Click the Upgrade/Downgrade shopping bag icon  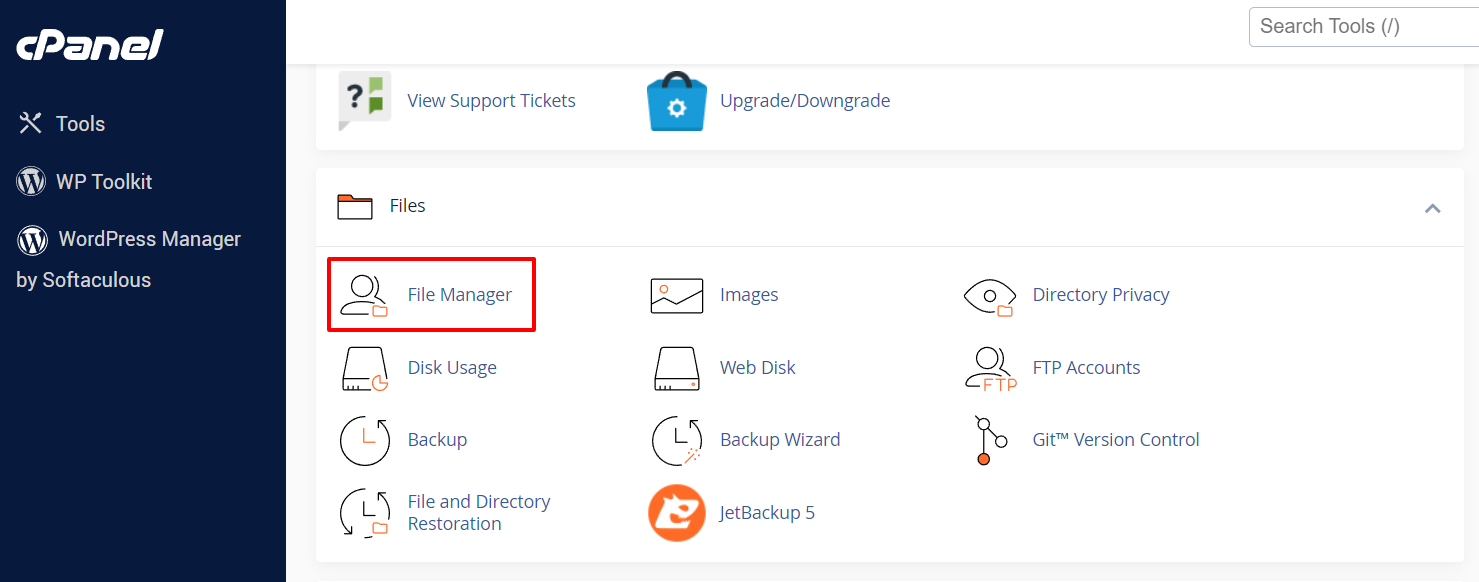[676, 100]
